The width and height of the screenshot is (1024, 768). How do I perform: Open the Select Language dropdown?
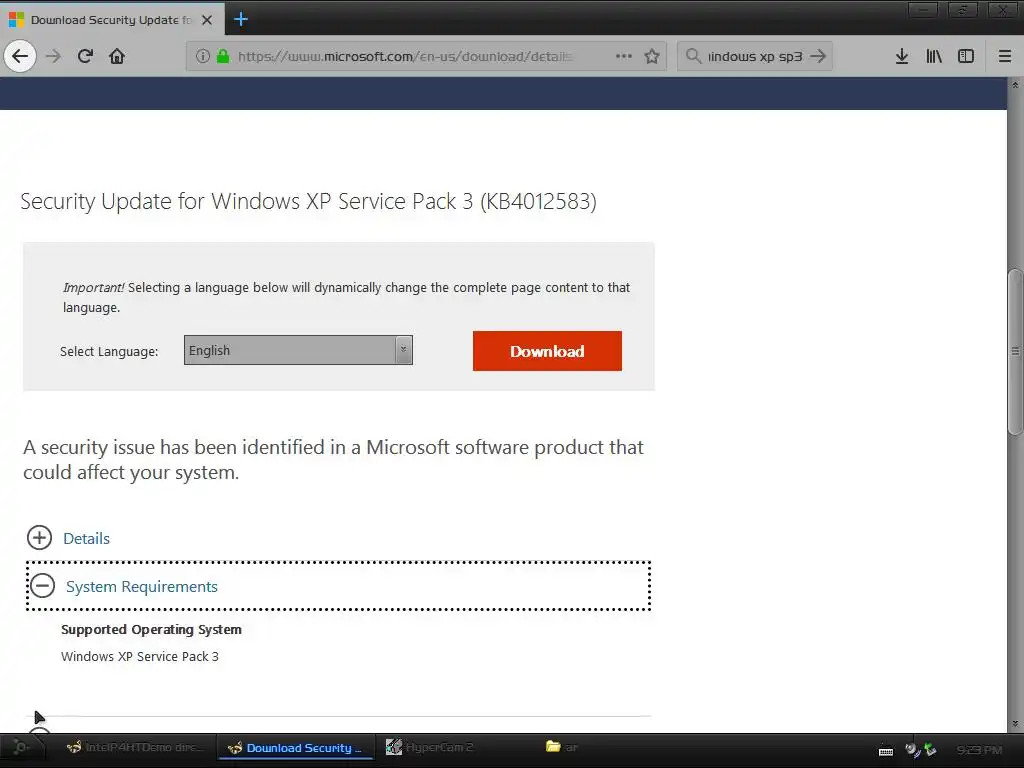point(298,350)
